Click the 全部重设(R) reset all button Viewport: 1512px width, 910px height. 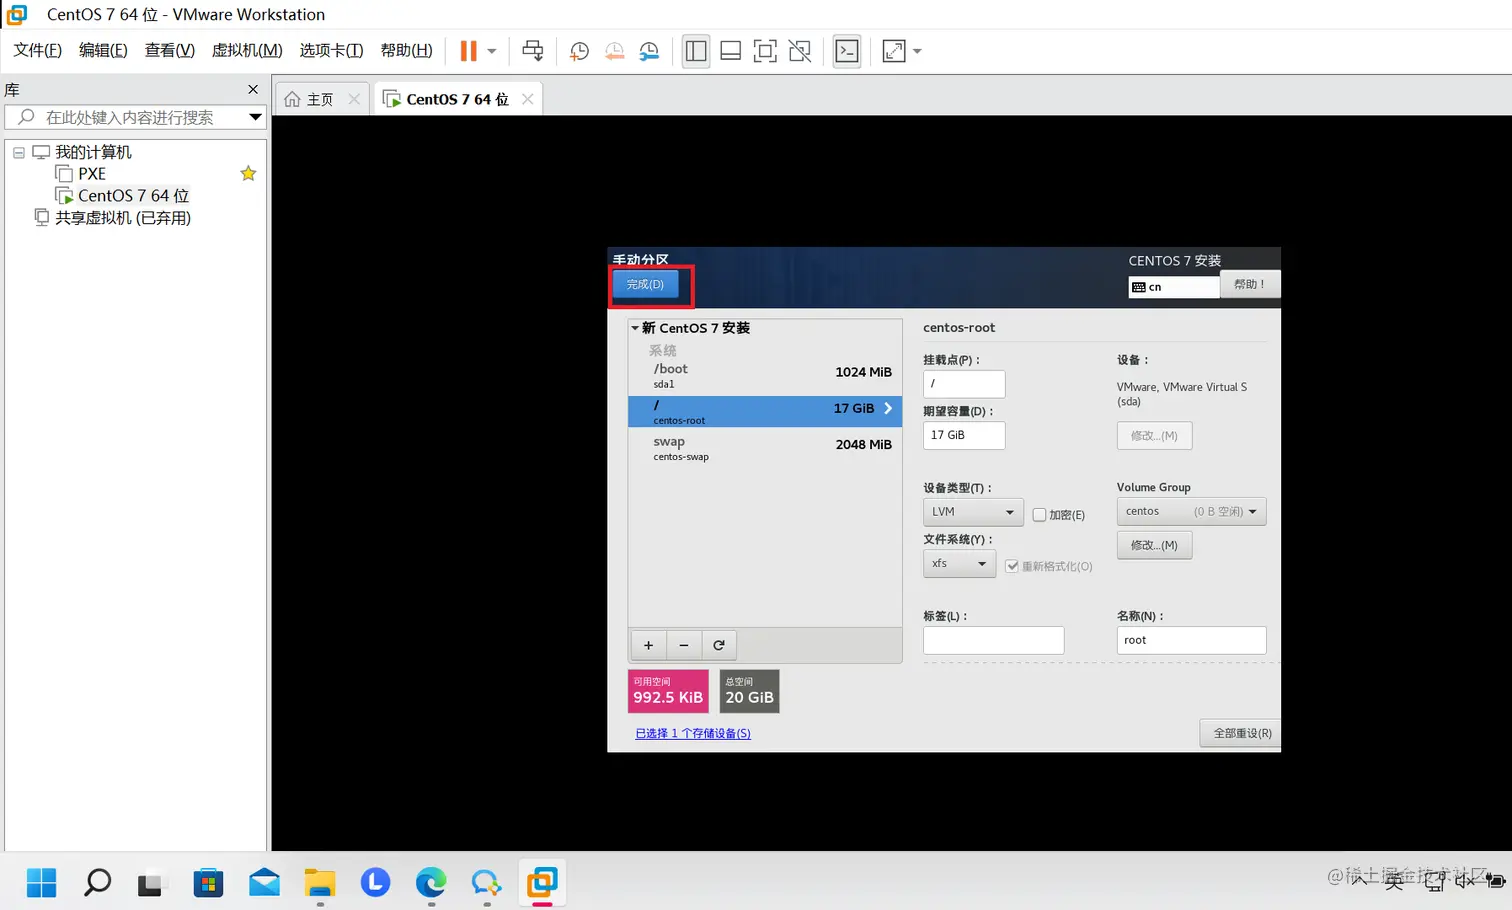[1241, 733]
